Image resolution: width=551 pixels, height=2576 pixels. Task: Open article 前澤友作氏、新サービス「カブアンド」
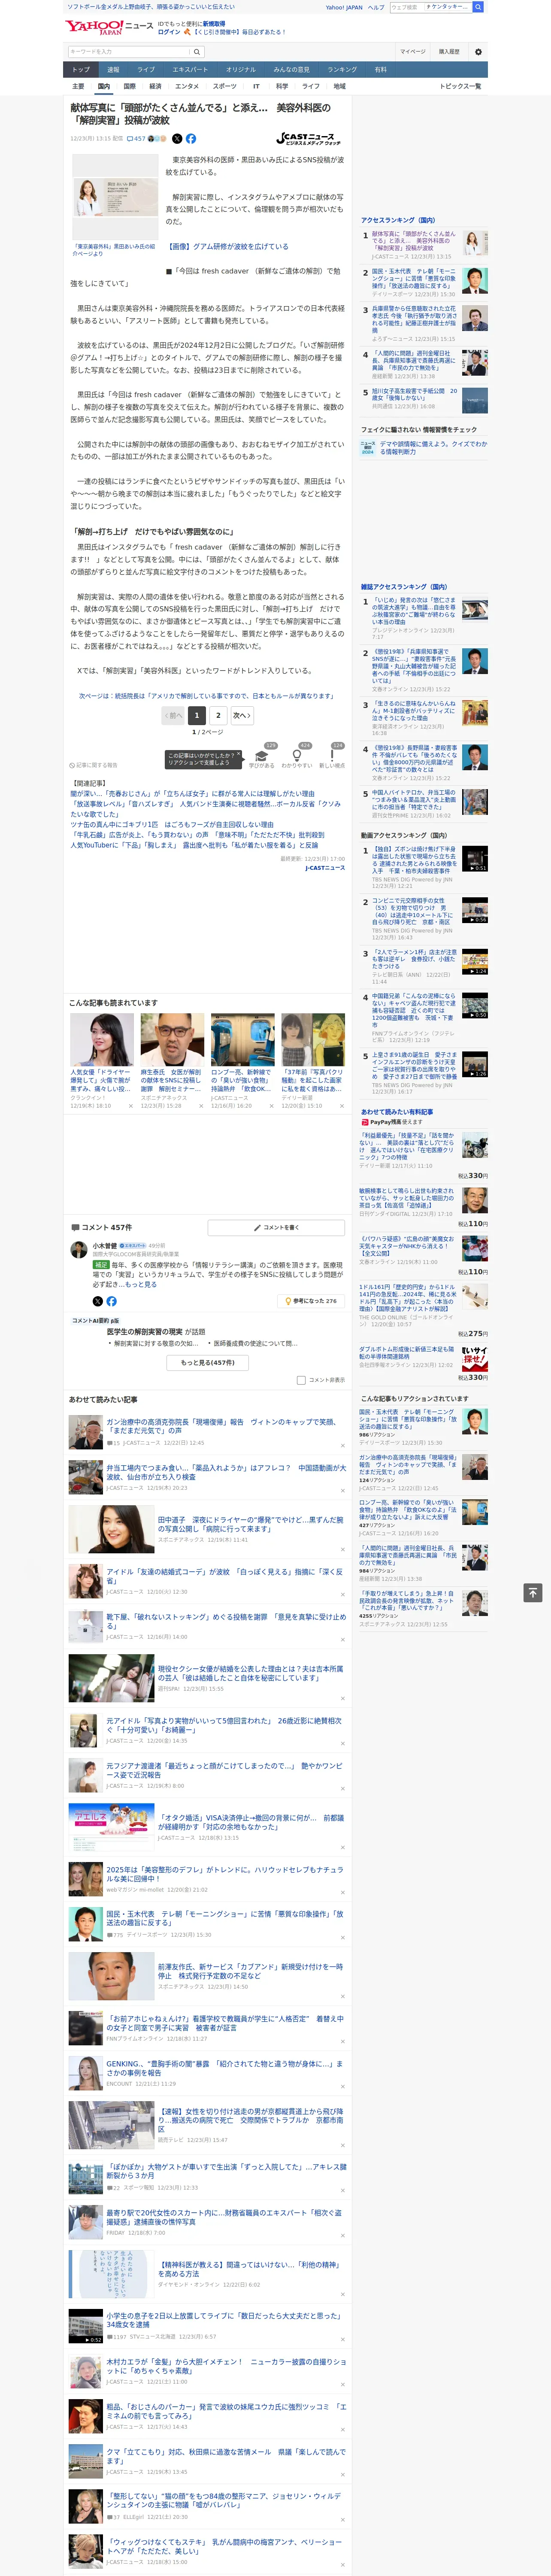click(x=250, y=1971)
